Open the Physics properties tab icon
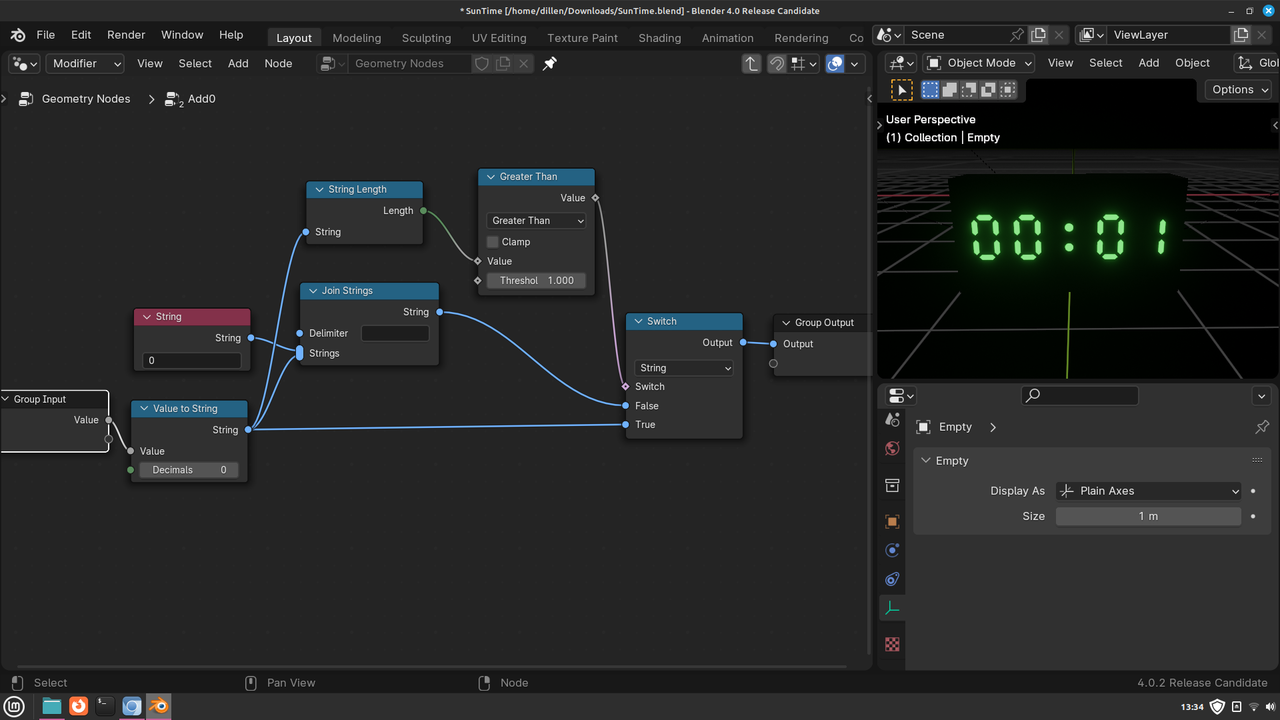Viewport: 1280px width, 720px height. (892, 550)
